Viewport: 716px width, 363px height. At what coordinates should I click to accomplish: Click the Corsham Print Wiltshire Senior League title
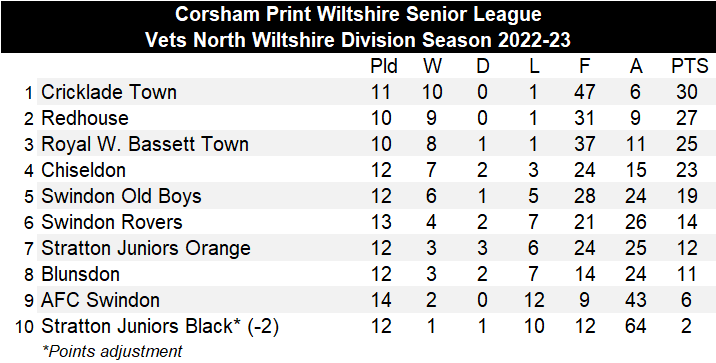click(x=358, y=14)
